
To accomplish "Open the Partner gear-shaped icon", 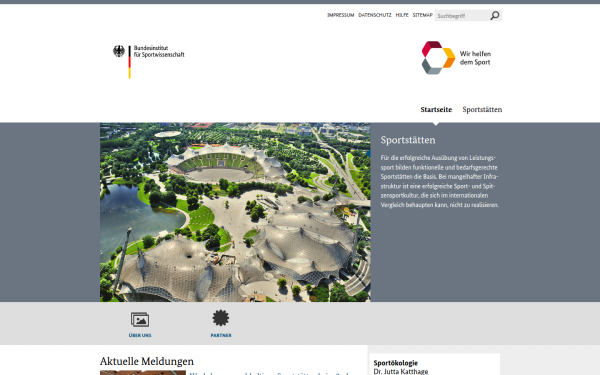I will pos(221,318).
